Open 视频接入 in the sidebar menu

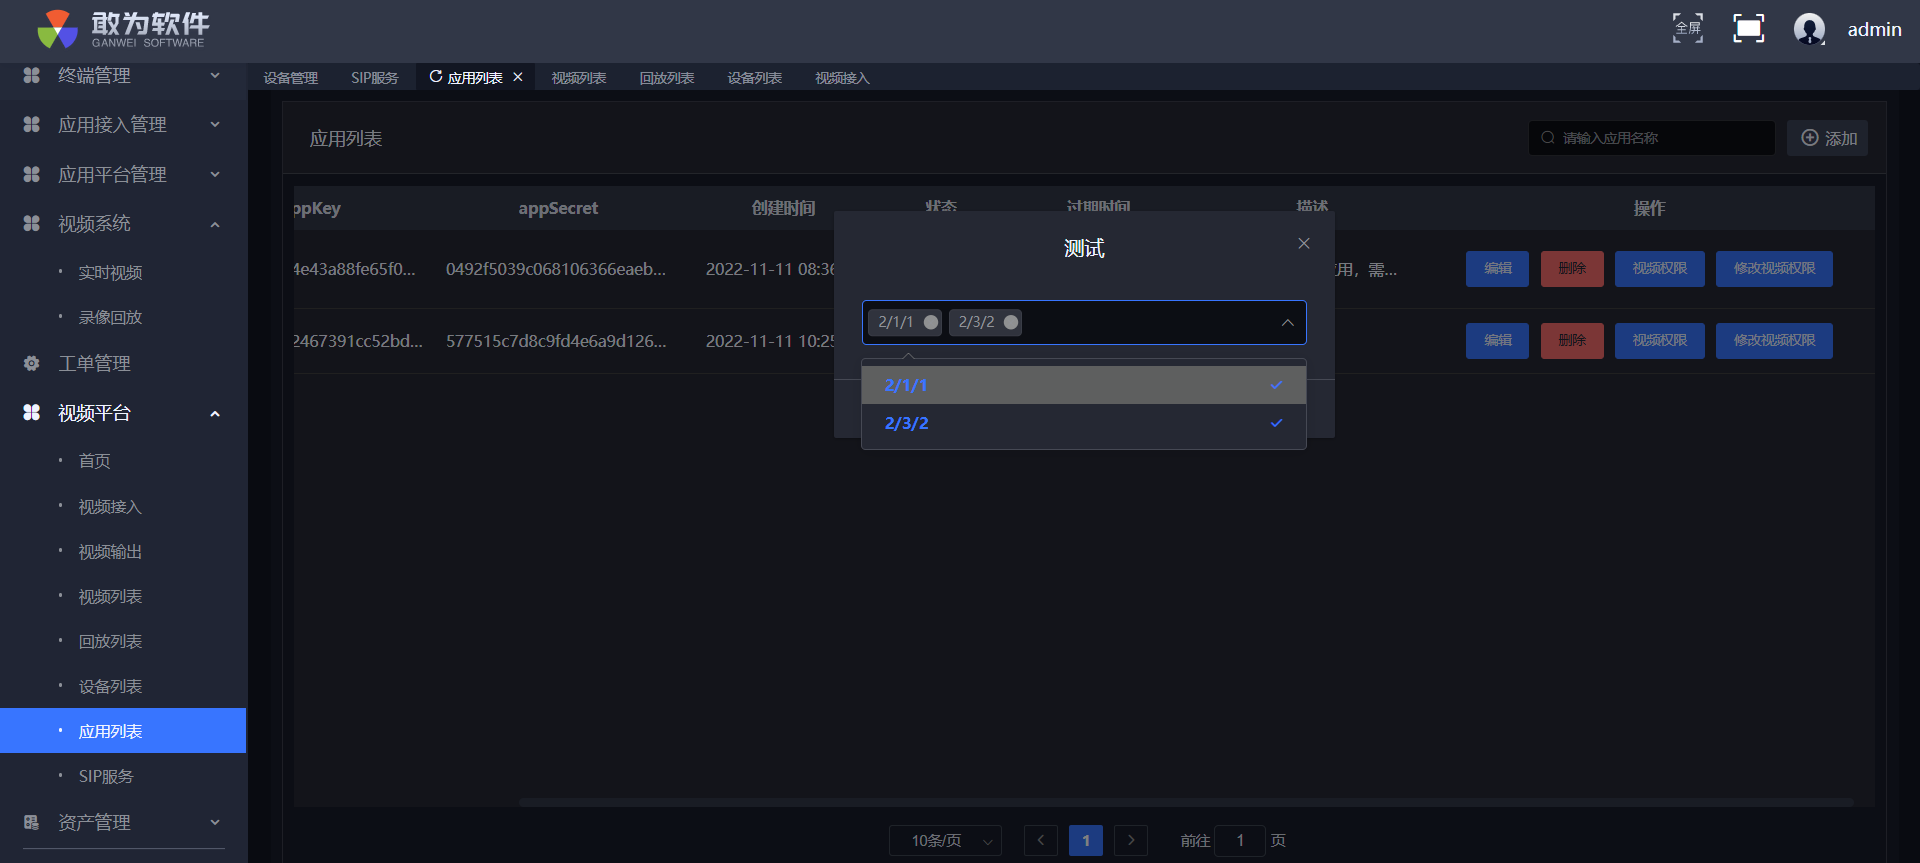coord(110,507)
